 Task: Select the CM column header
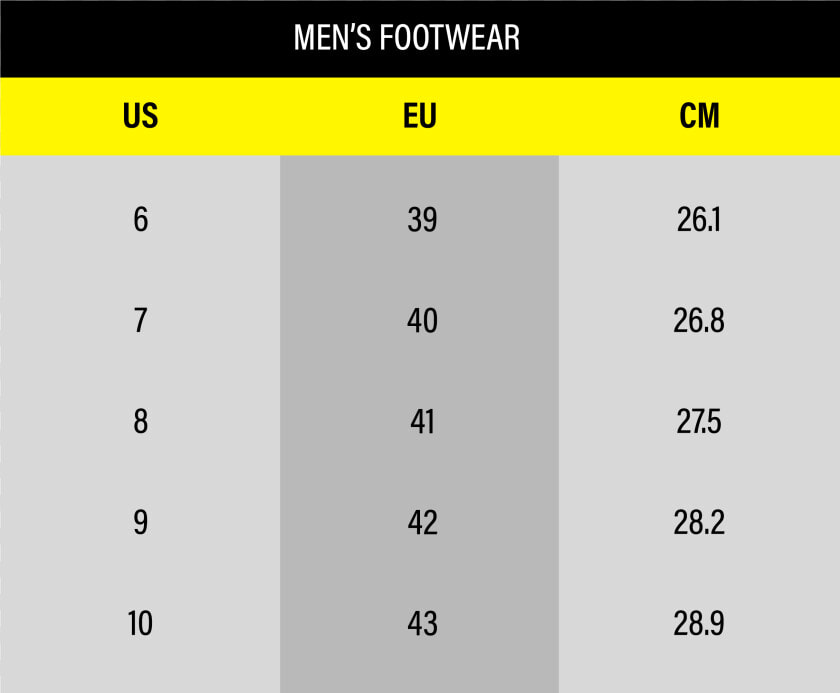(699, 116)
